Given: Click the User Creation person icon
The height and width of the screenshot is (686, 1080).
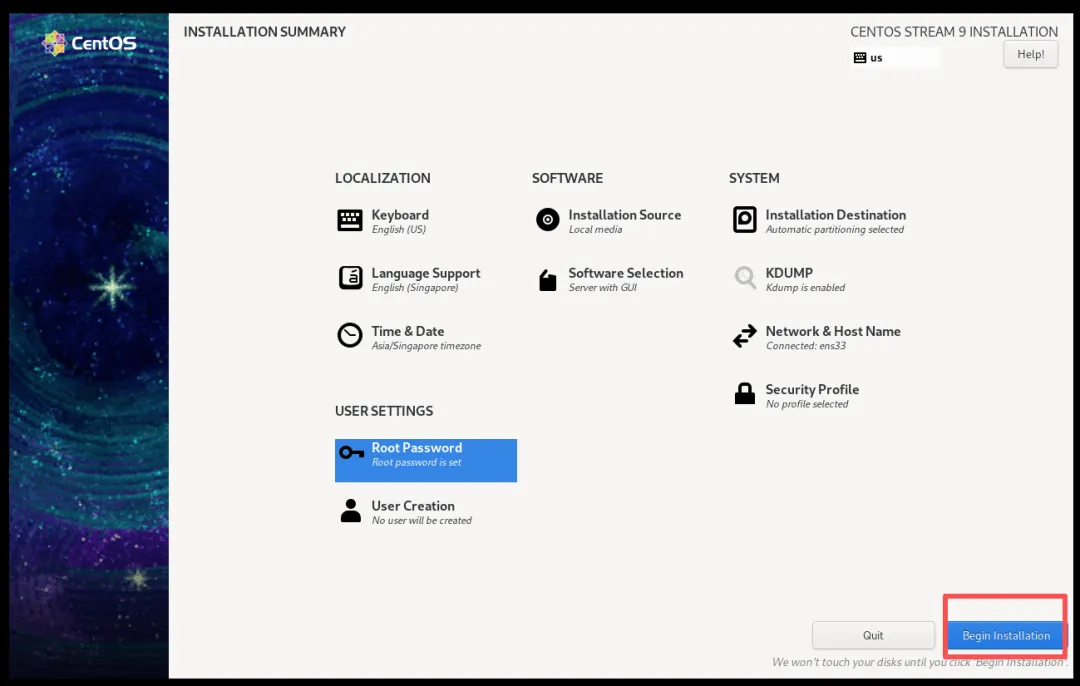Looking at the screenshot, I should coord(351,511).
